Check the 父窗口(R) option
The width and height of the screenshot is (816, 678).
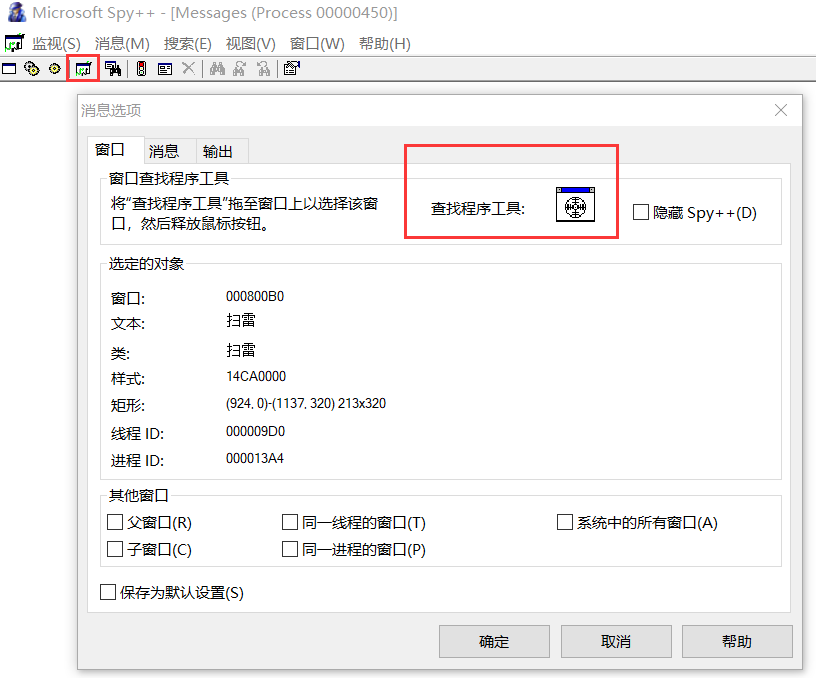[x=115, y=522]
